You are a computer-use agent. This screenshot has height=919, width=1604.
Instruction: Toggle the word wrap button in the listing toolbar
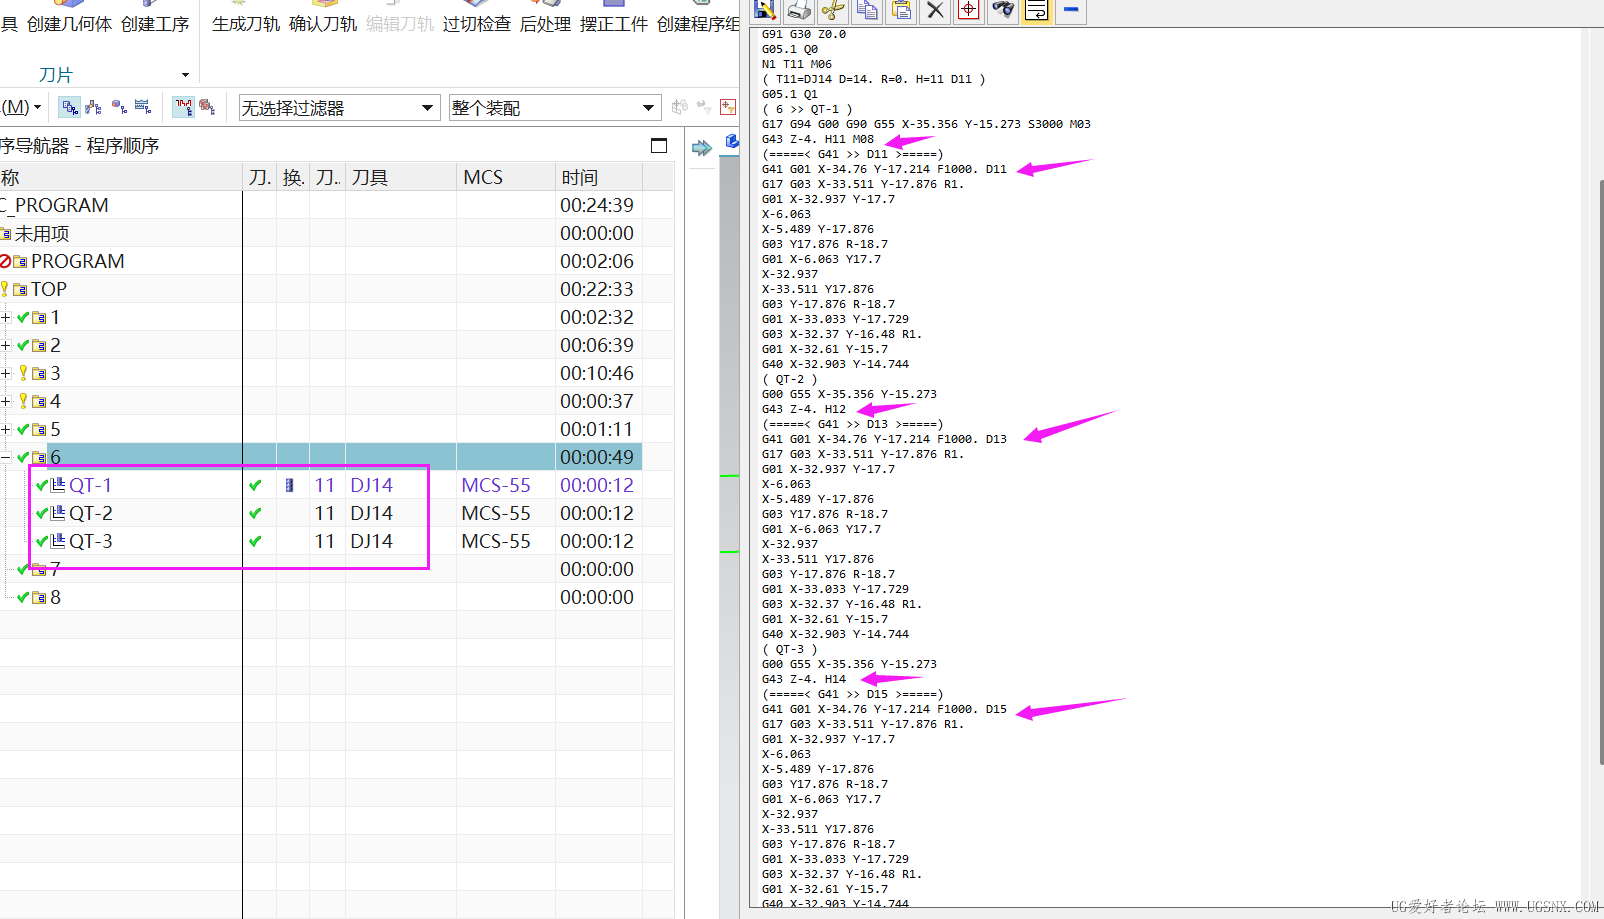1037,10
